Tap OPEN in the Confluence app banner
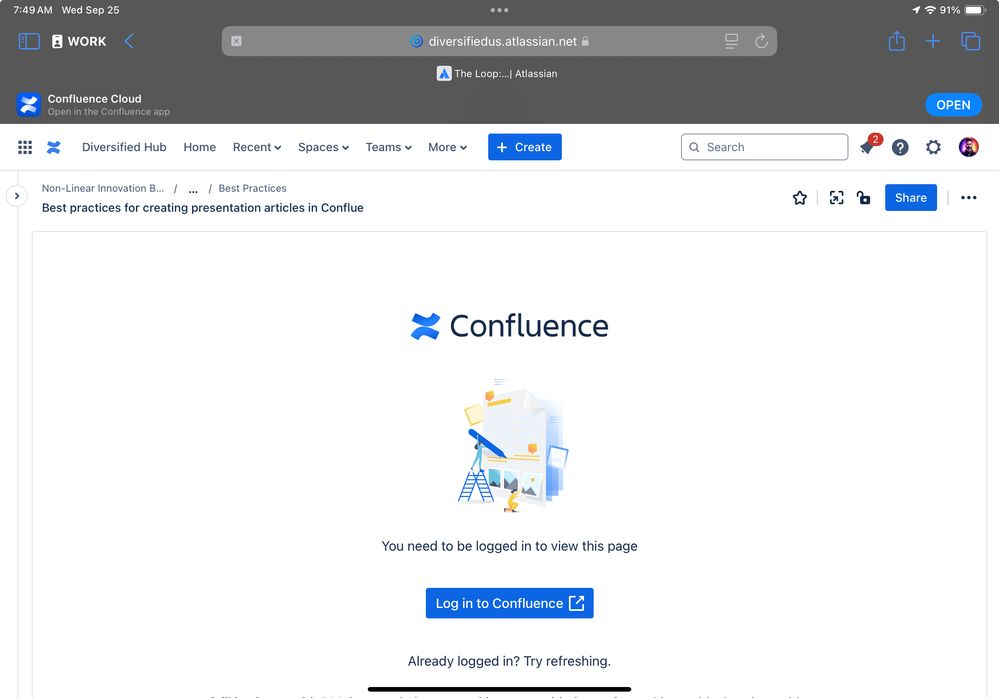Screen dimensions: 999x698 coord(953,105)
